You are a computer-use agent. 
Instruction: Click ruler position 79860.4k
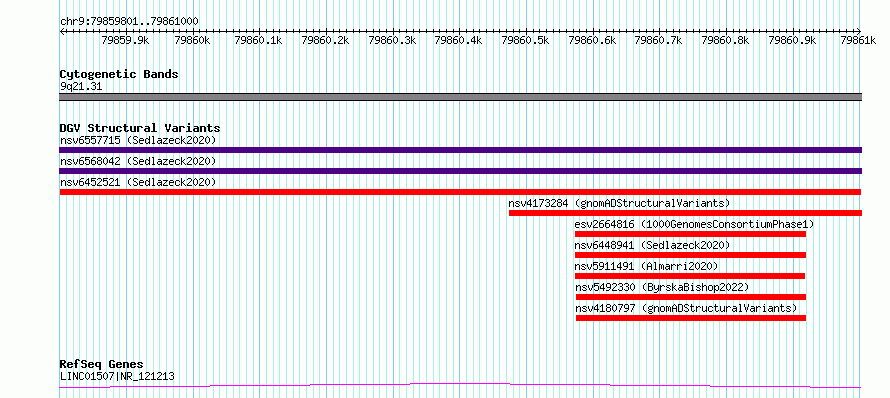[459, 40]
